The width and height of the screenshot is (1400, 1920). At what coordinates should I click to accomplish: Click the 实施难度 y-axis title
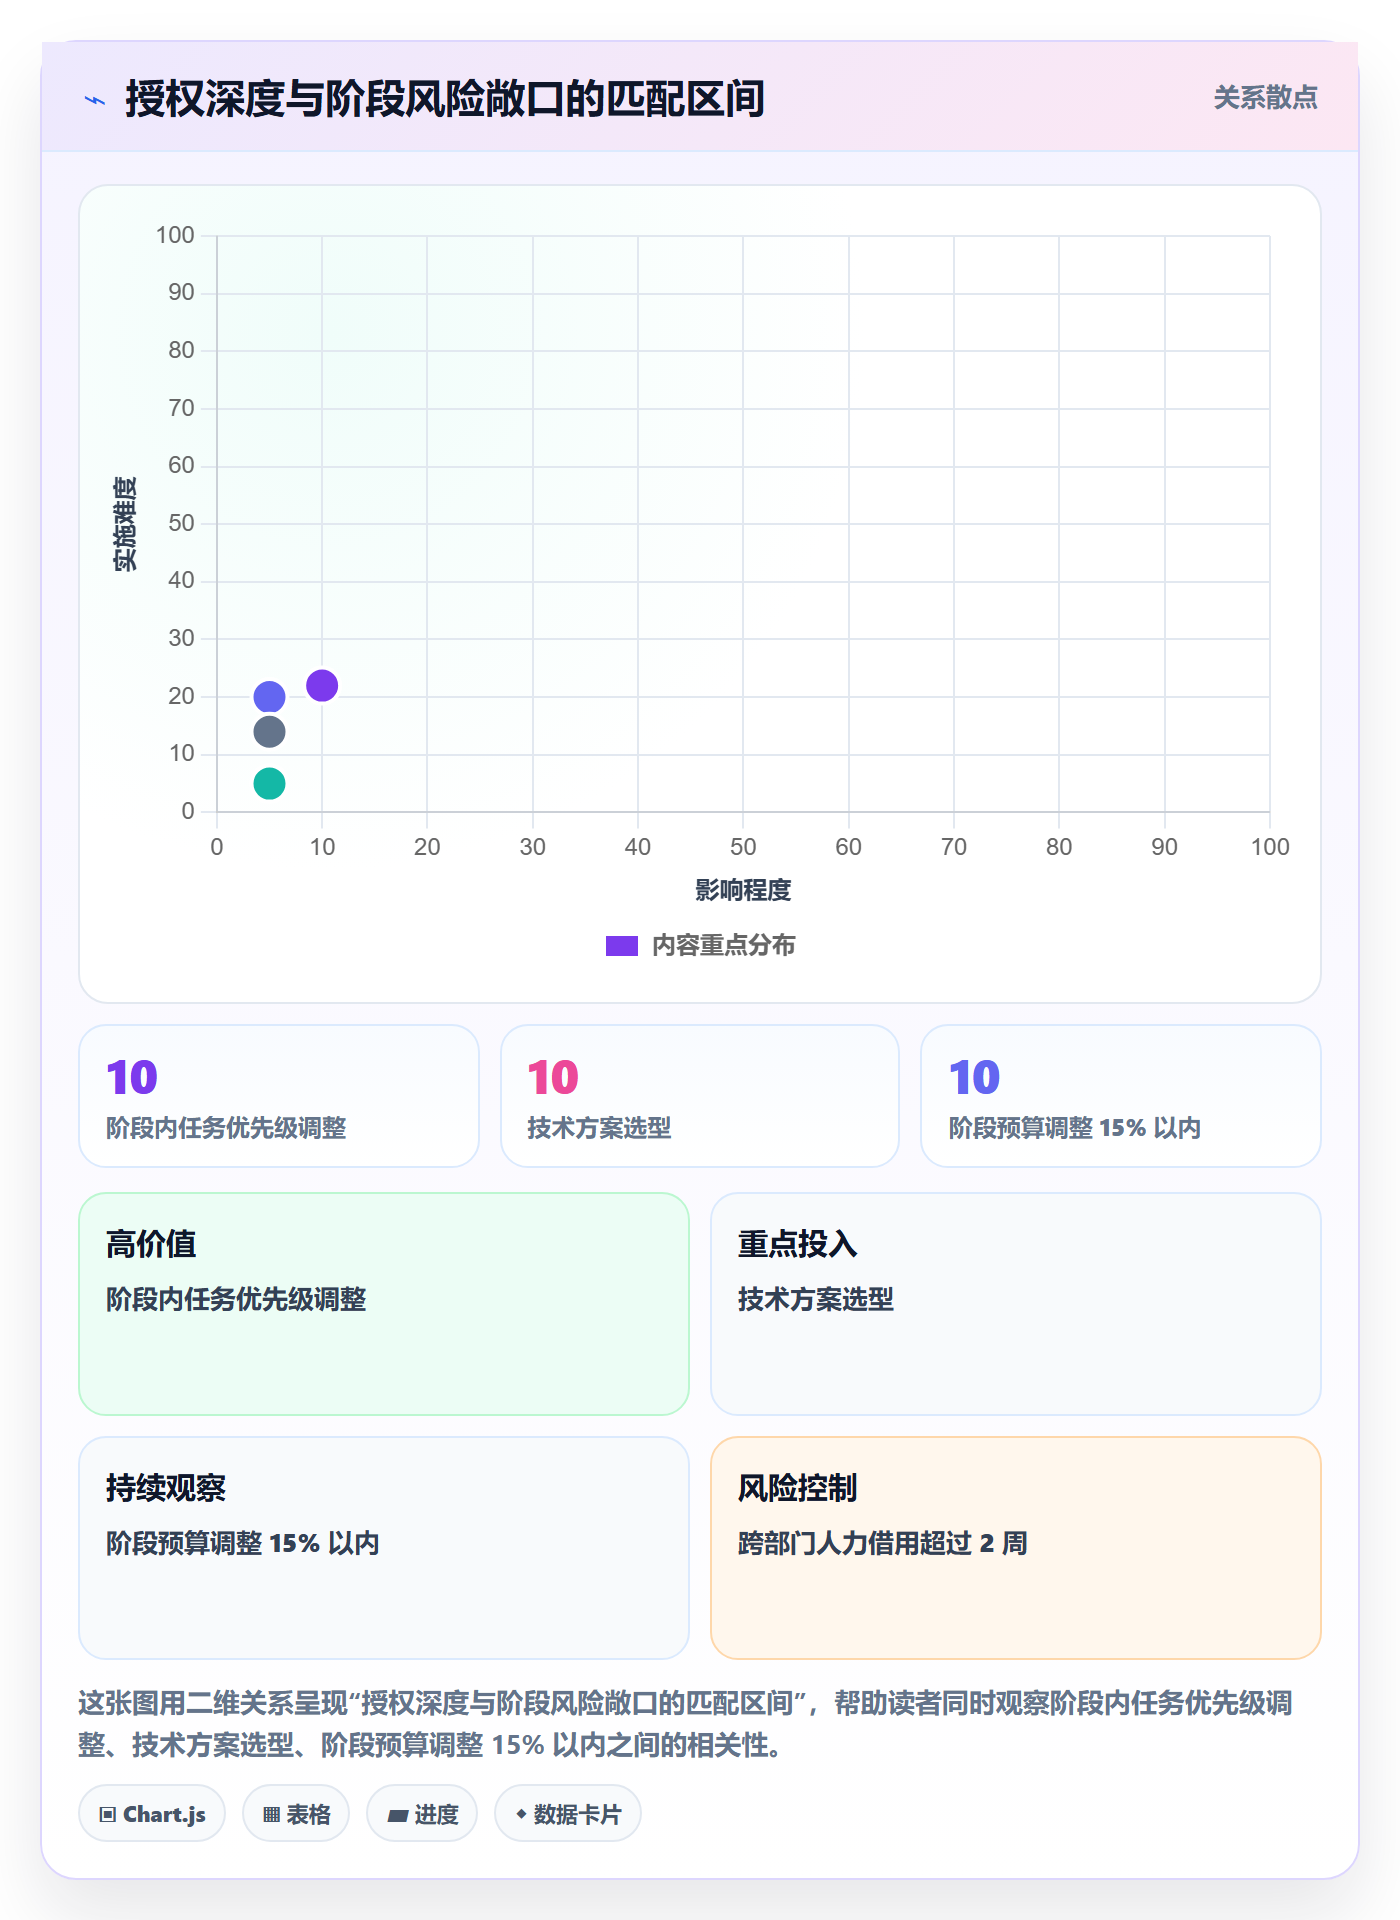[125, 524]
